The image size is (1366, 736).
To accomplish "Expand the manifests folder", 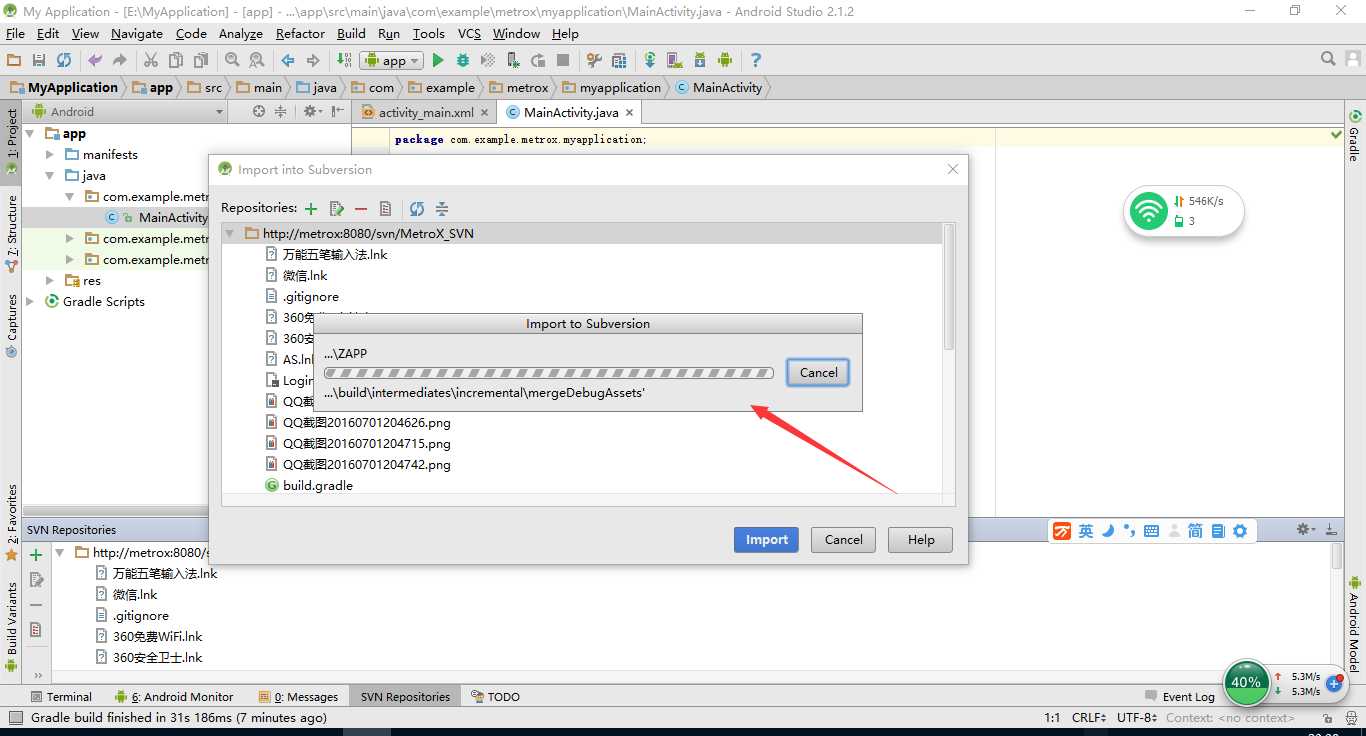I will [50, 154].
